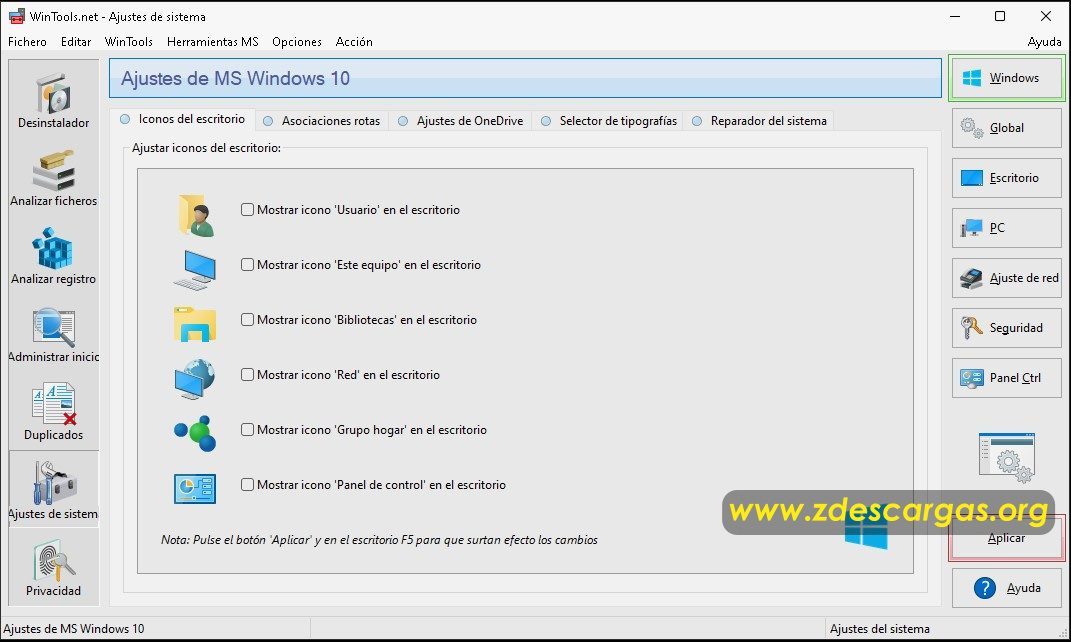Switch to Selector de tipografías tab
The width and height of the screenshot is (1071, 642).
click(x=609, y=121)
